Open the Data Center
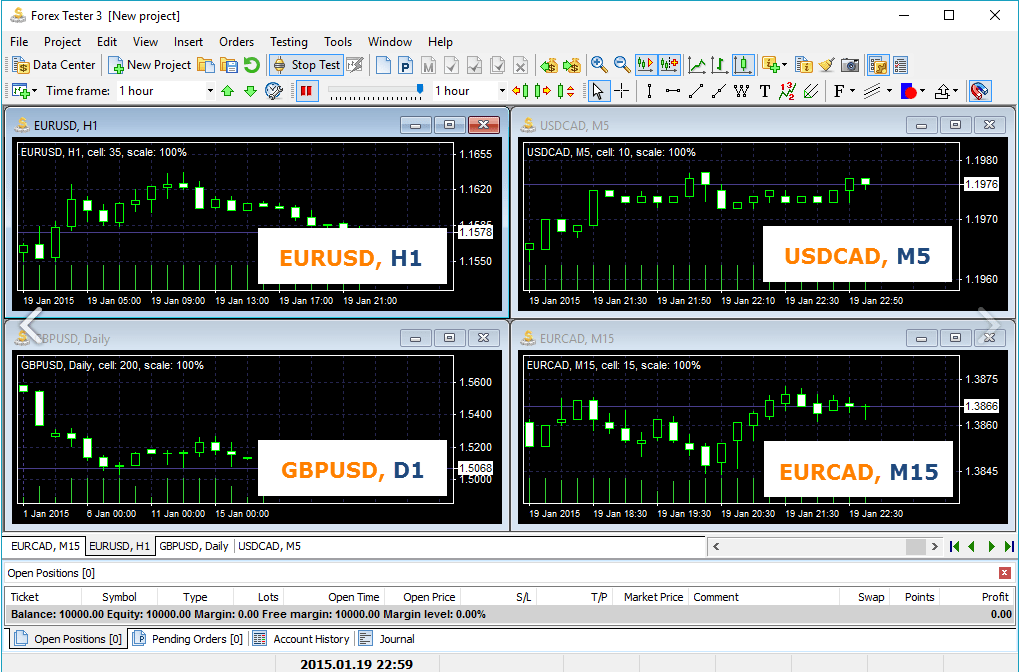The width and height of the screenshot is (1019, 672). 54,65
